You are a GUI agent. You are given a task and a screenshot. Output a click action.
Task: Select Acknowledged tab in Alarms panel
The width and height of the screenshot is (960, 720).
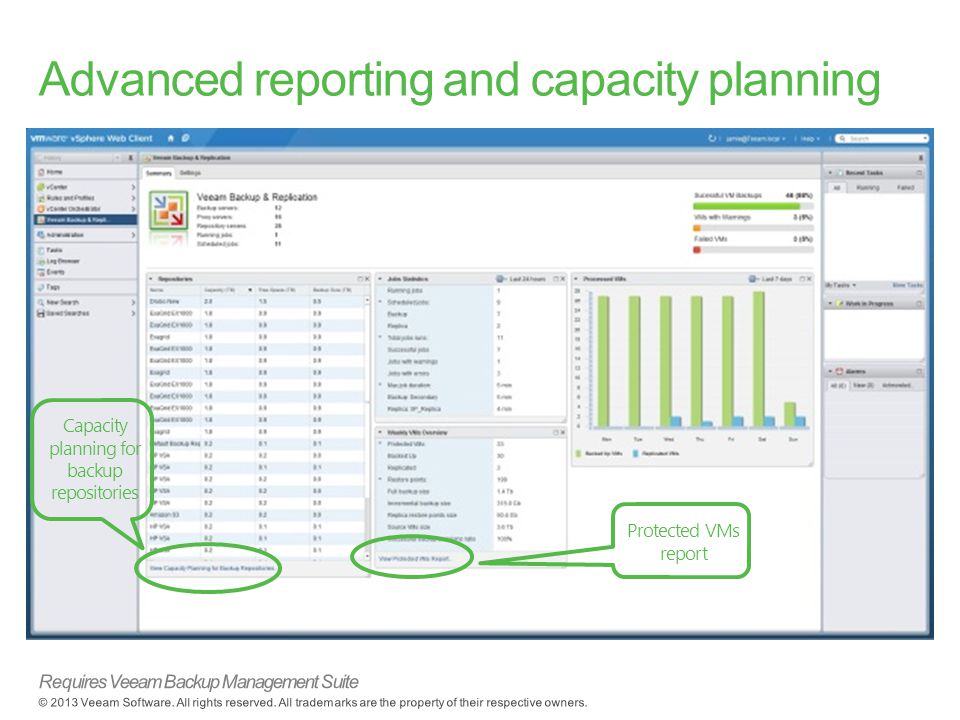click(896, 385)
